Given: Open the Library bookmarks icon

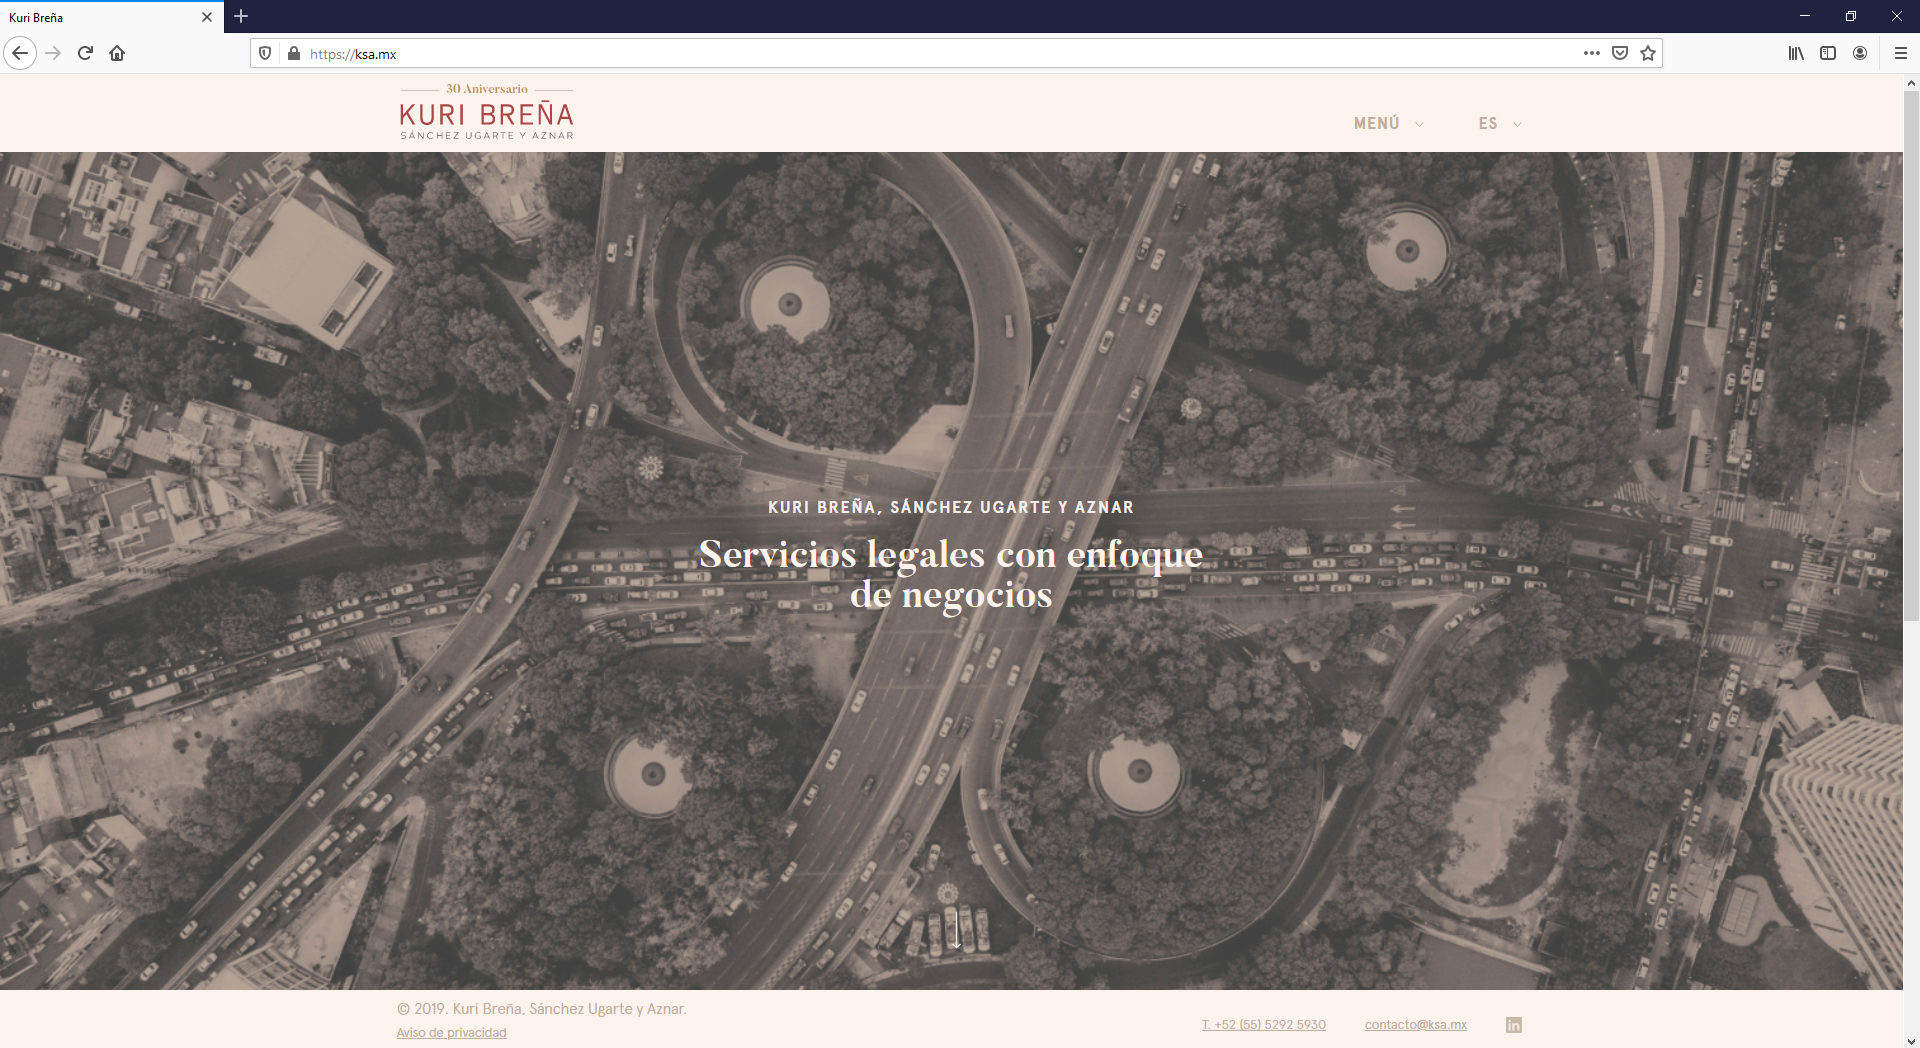Looking at the screenshot, I should [x=1796, y=54].
